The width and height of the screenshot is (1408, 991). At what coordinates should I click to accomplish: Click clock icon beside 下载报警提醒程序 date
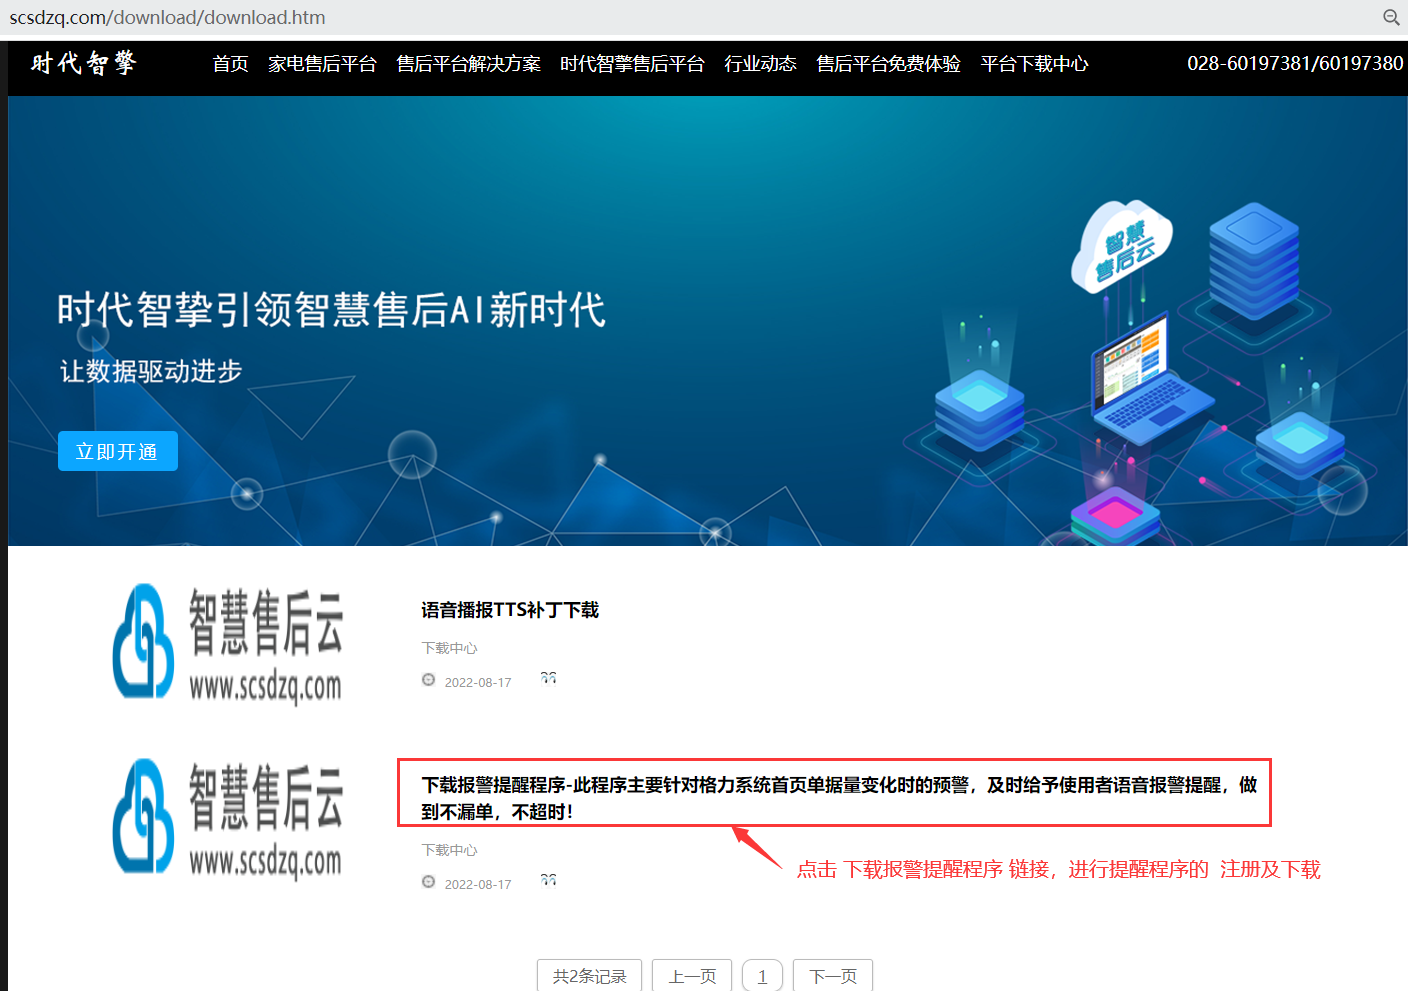tap(429, 882)
